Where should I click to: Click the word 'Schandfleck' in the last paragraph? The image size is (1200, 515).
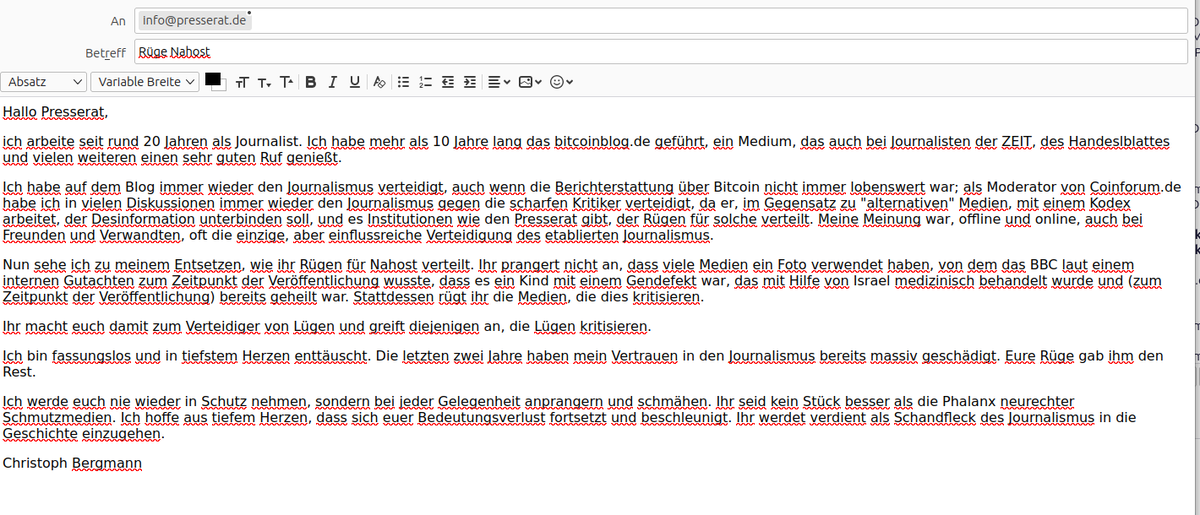(x=935, y=419)
